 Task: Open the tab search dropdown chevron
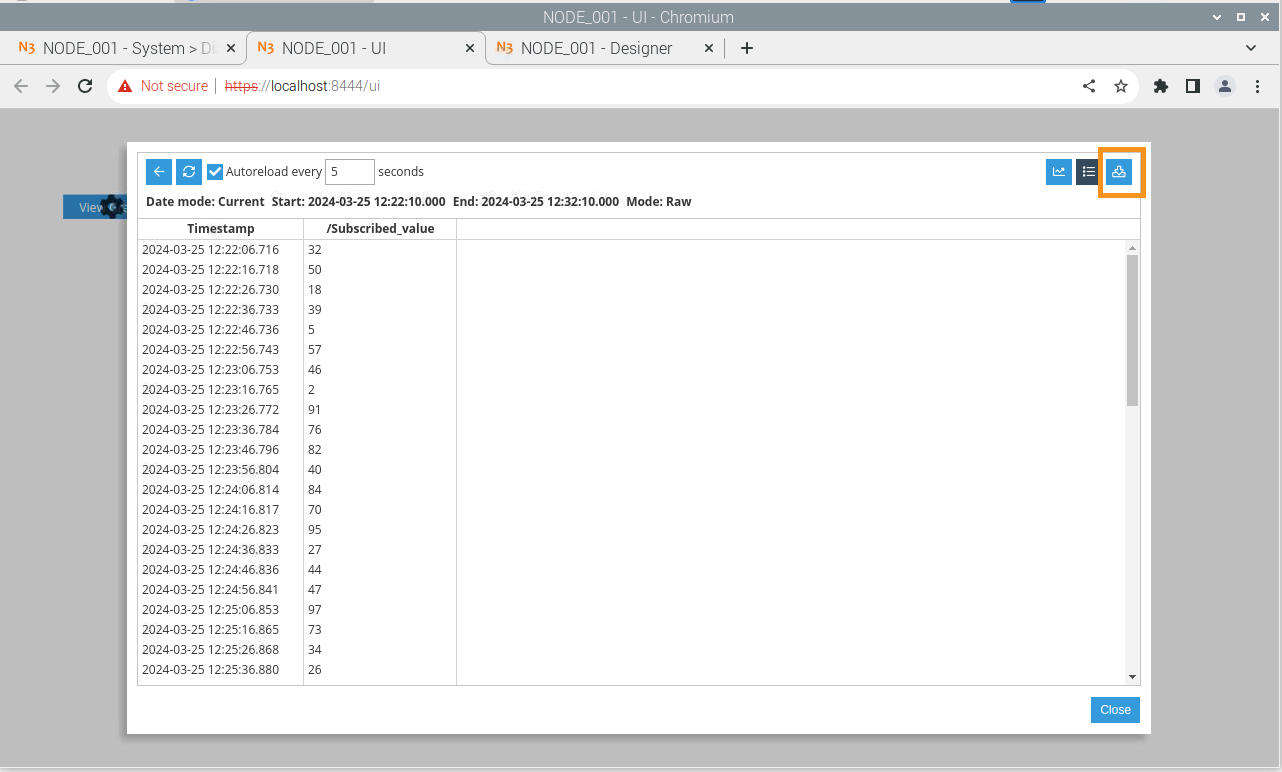coord(1251,48)
